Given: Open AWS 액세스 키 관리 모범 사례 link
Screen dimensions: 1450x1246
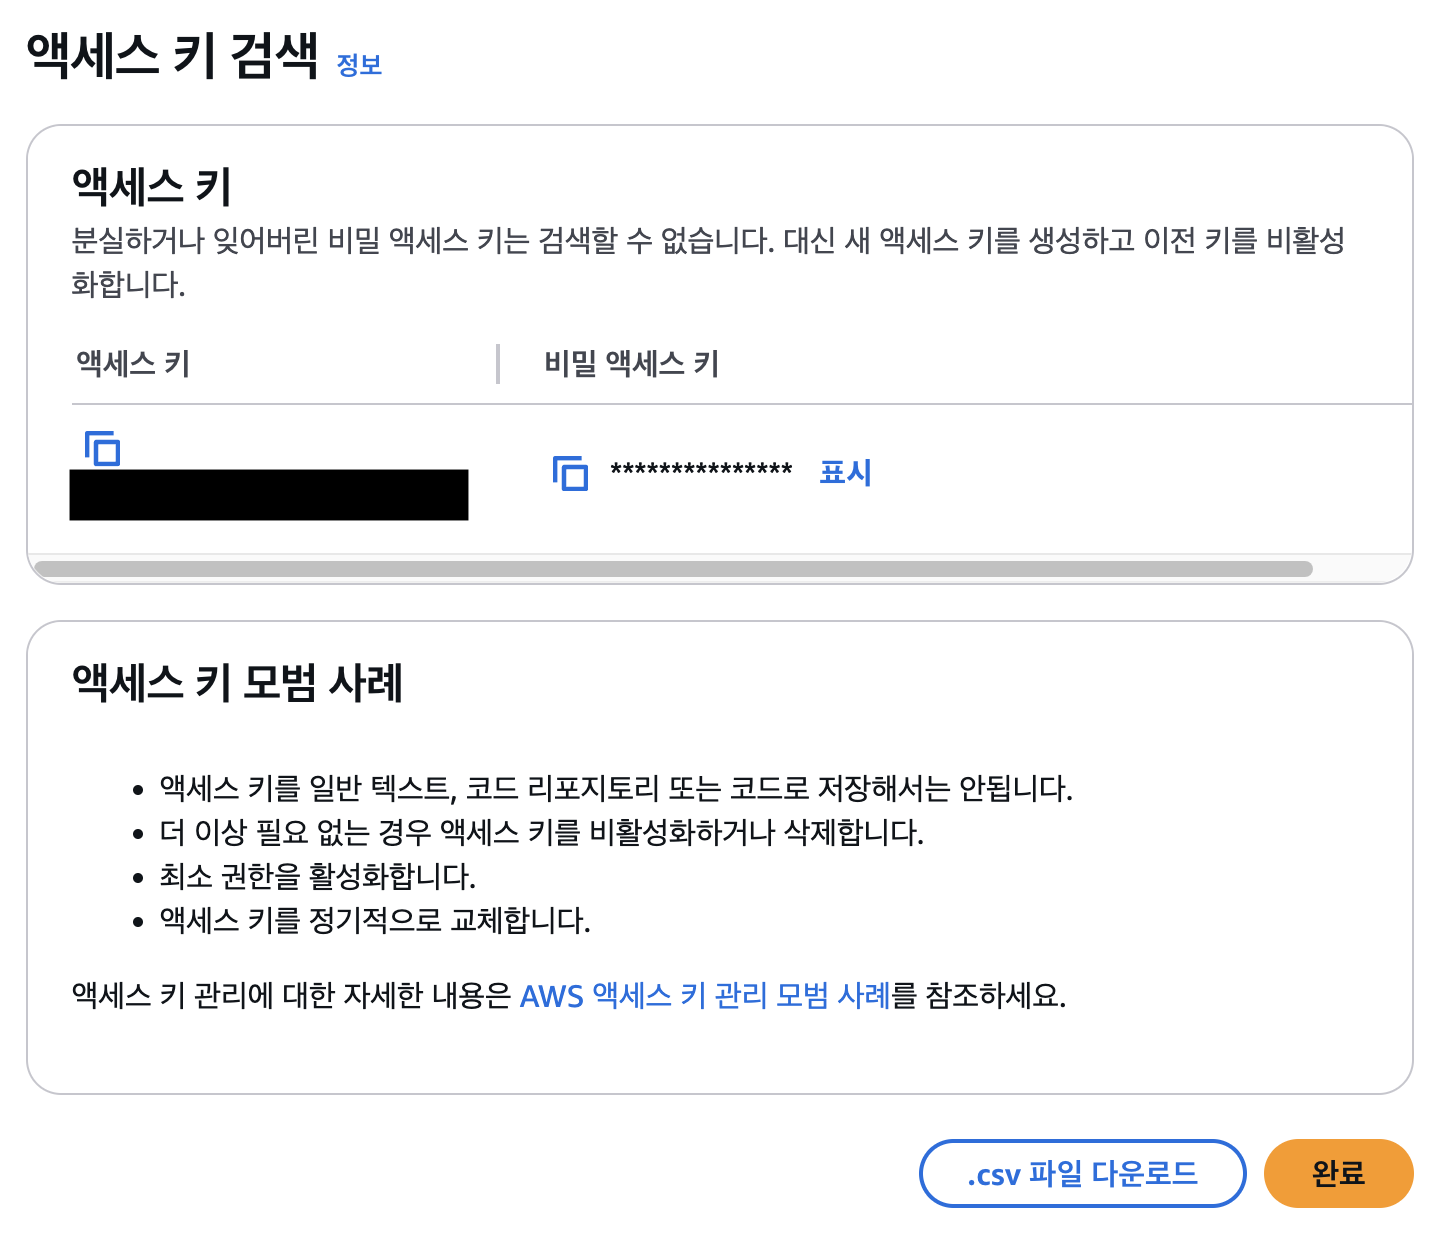Looking at the screenshot, I should pos(705,996).
